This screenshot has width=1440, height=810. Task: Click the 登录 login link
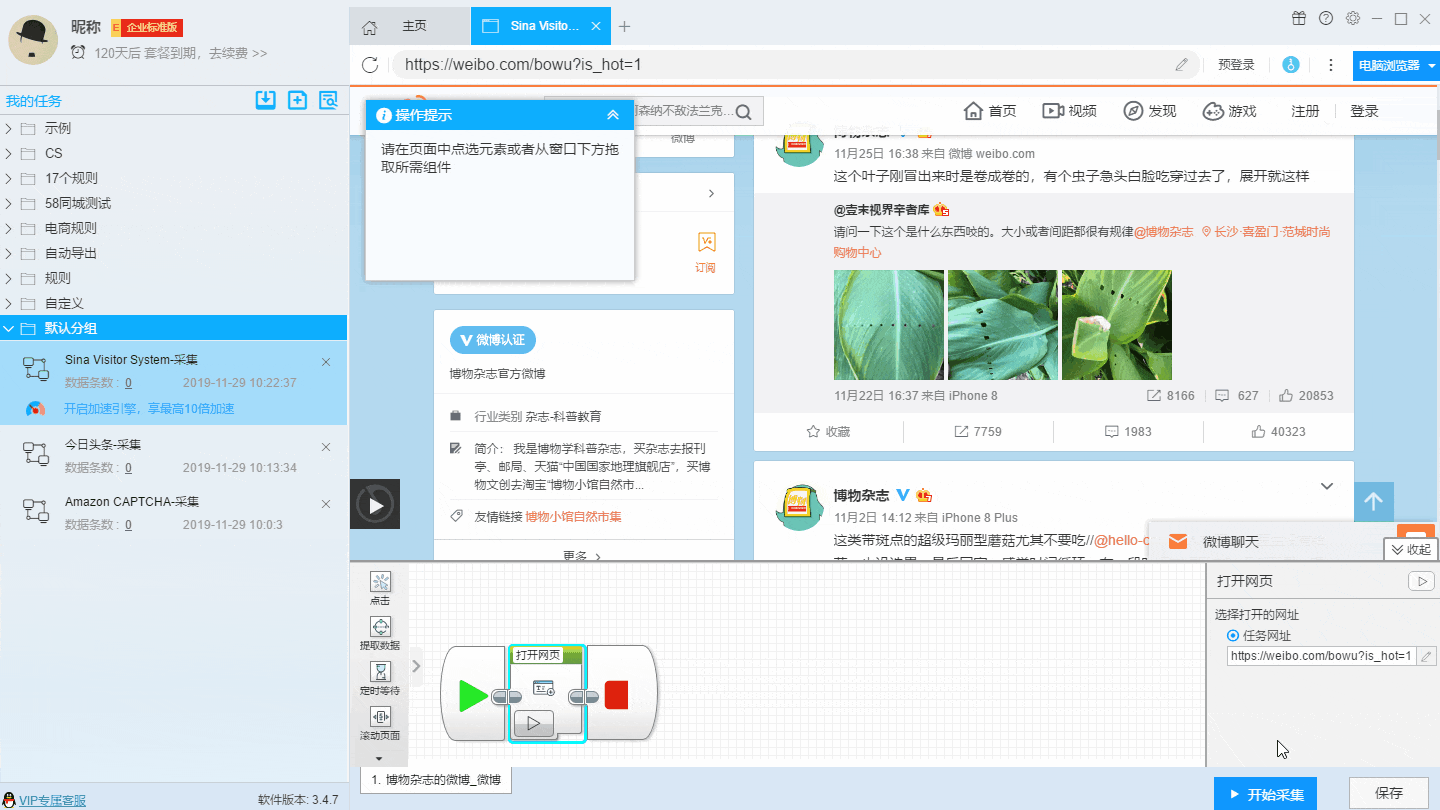tap(1364, 111)
